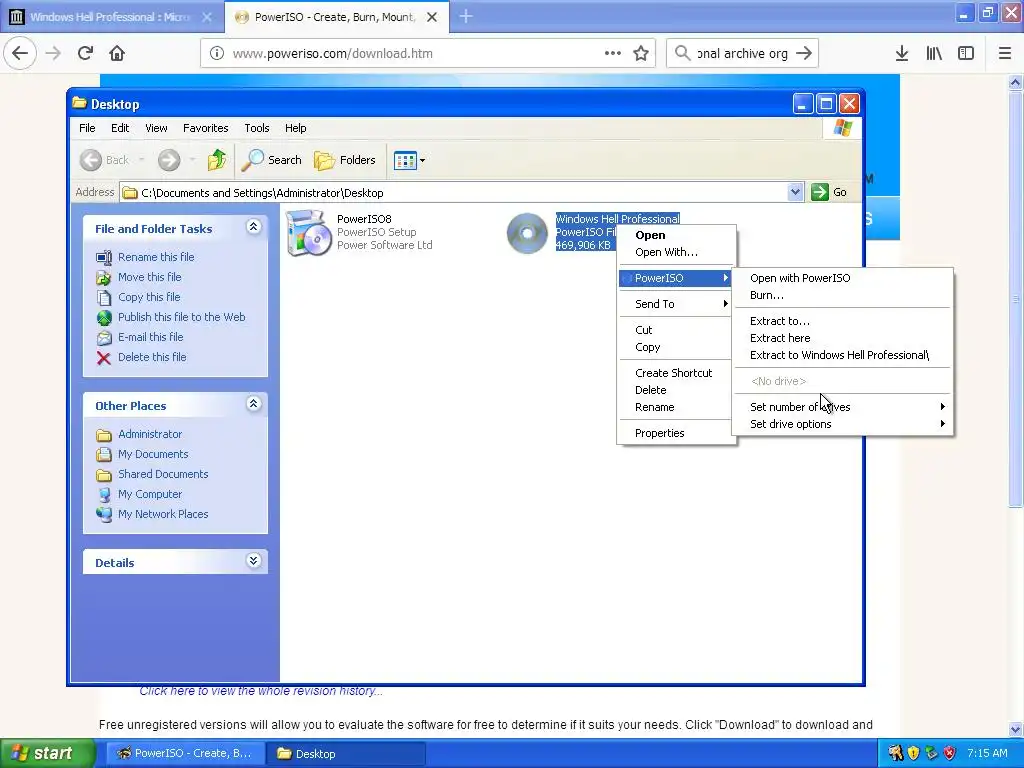Bookmark this page with the star icon

[641, 54]
